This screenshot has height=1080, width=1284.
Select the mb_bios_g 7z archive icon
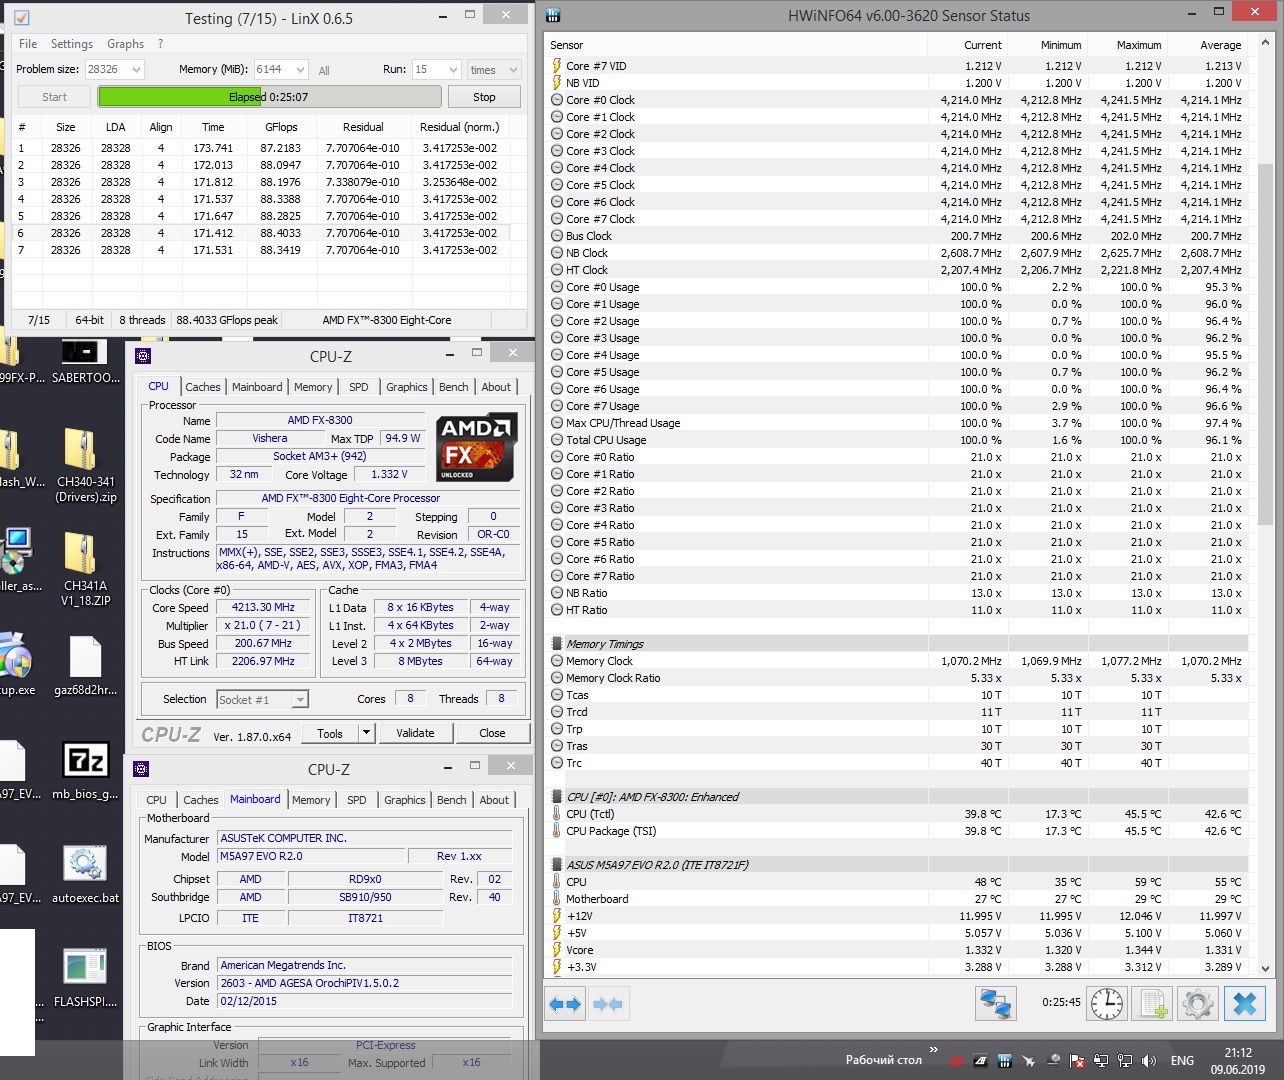(x=85, y=771)
